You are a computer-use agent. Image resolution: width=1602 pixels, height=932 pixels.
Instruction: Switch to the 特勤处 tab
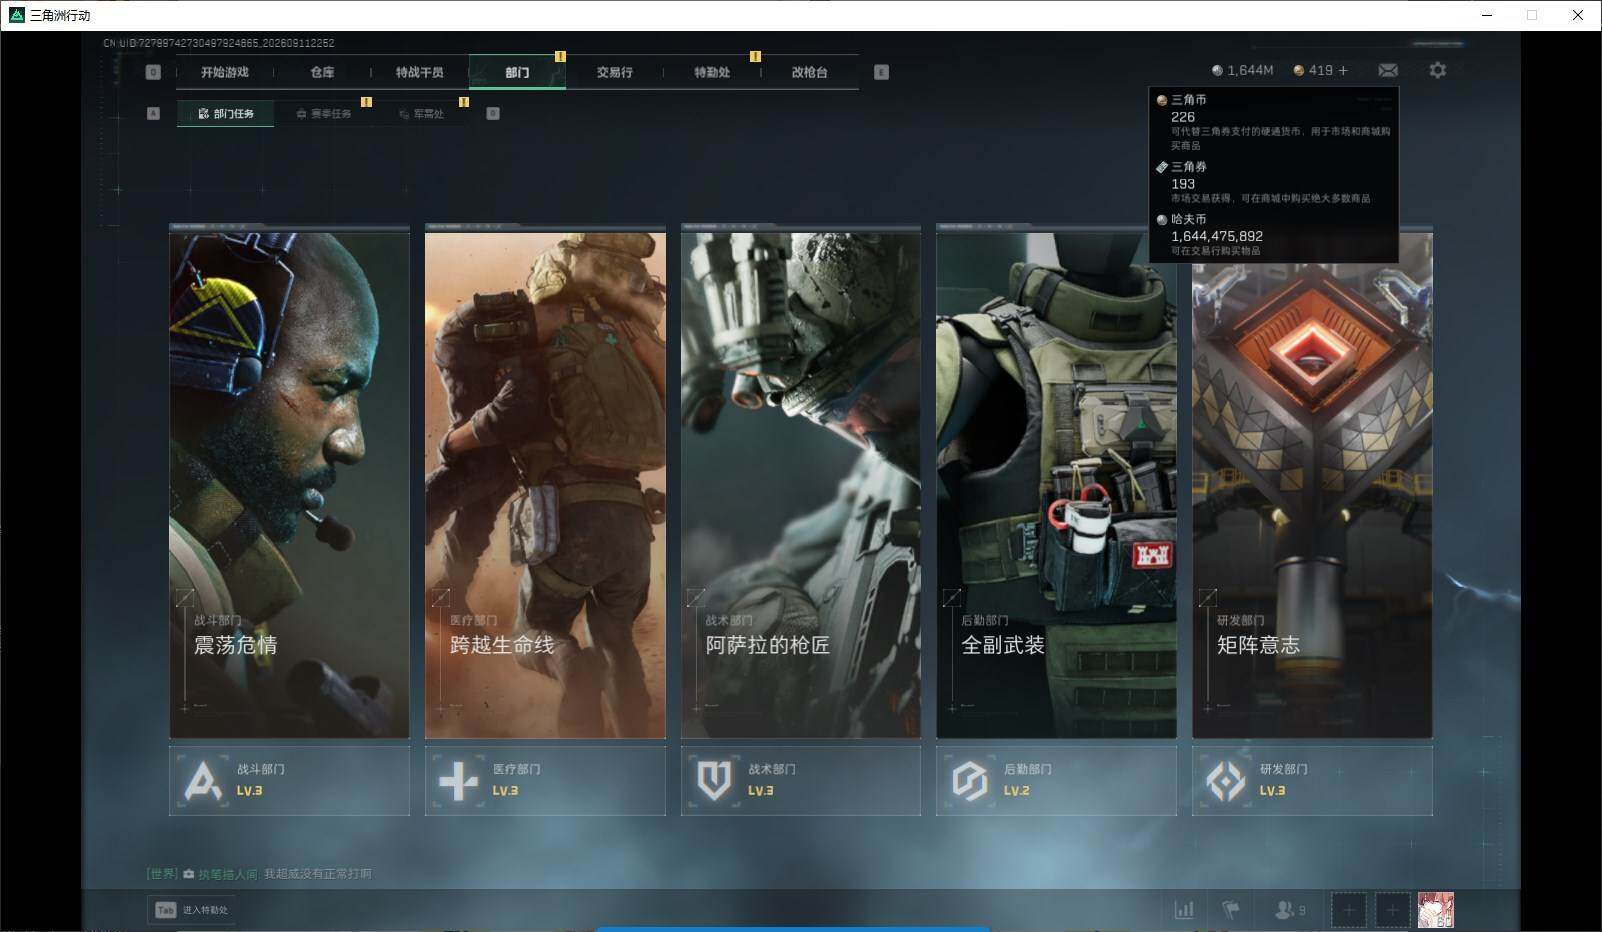point(712,72)
